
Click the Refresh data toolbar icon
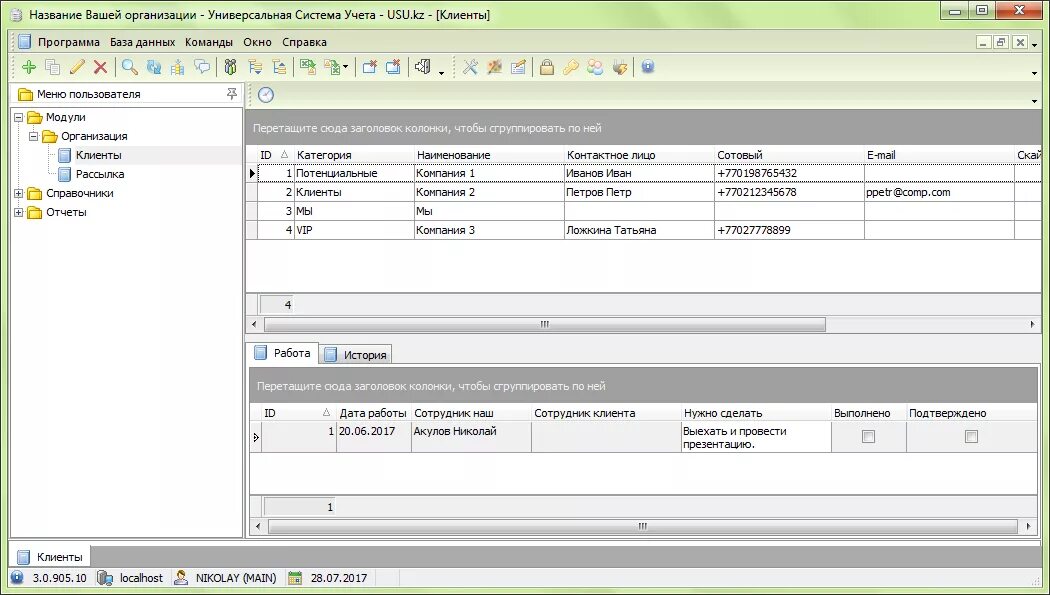pos(154,67)
